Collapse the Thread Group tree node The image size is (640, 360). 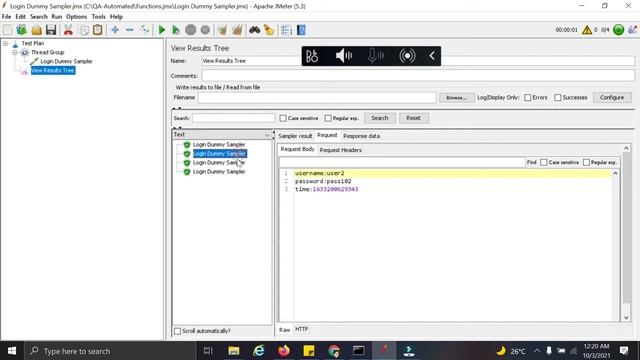coord(15,52)
